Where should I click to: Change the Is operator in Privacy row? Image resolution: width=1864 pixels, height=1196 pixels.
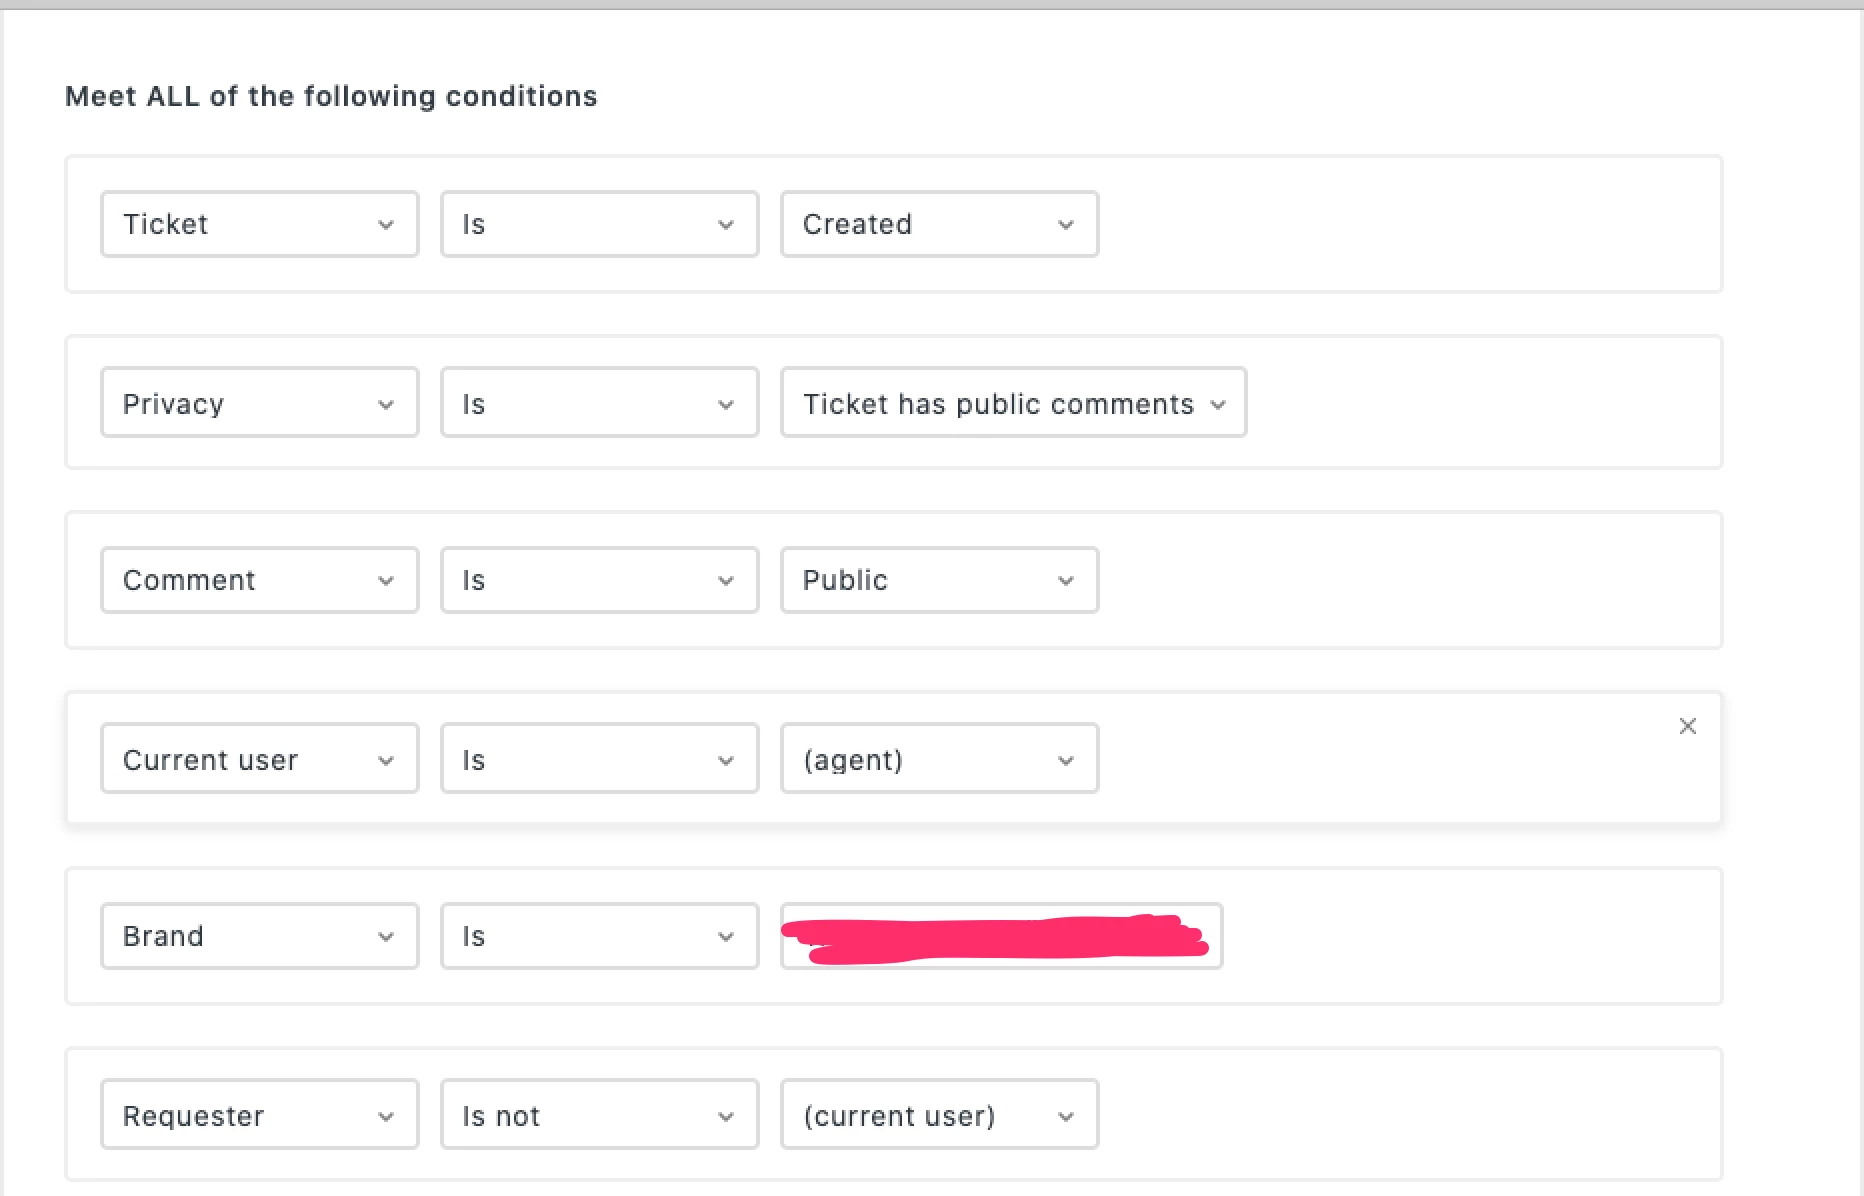599,403
